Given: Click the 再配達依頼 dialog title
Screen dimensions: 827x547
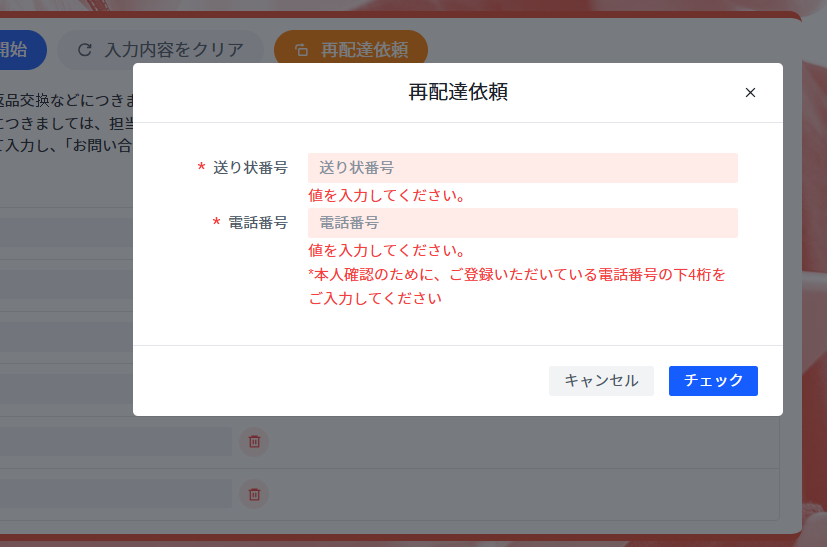Looking at the screenshot, I should point(458,92).
